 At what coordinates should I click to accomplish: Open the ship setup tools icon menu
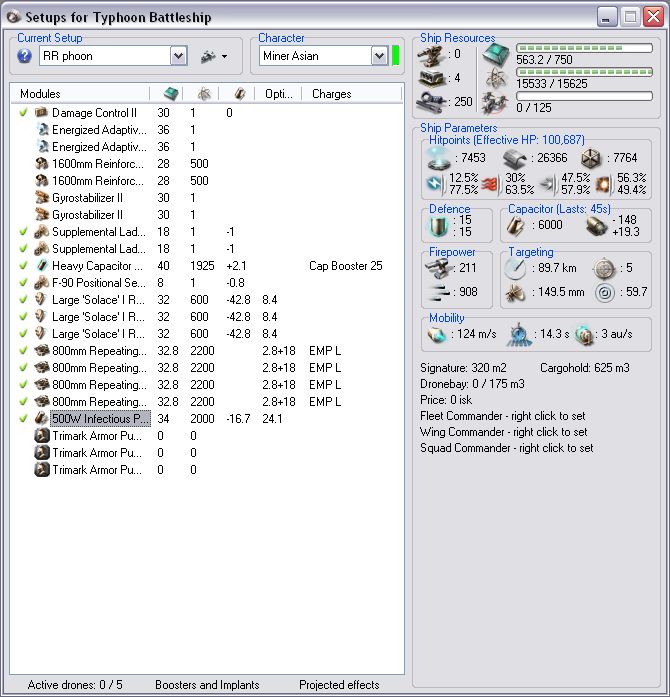click(208, 56)
